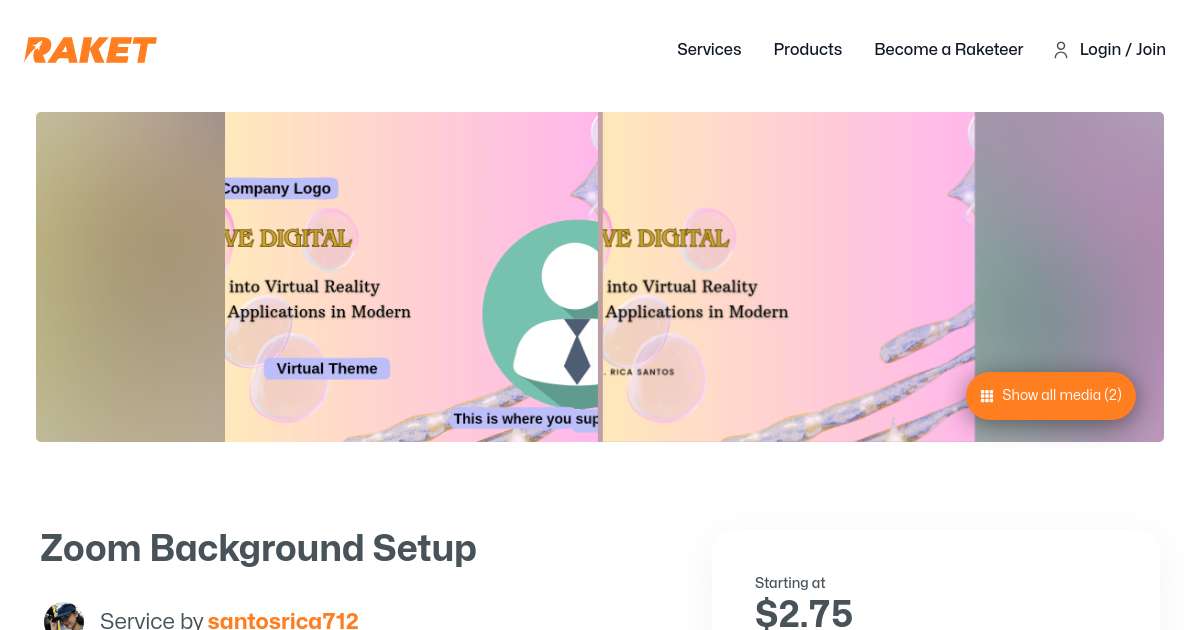
Task: Open the Become a Raketeer page
Action: click(948, 49)
